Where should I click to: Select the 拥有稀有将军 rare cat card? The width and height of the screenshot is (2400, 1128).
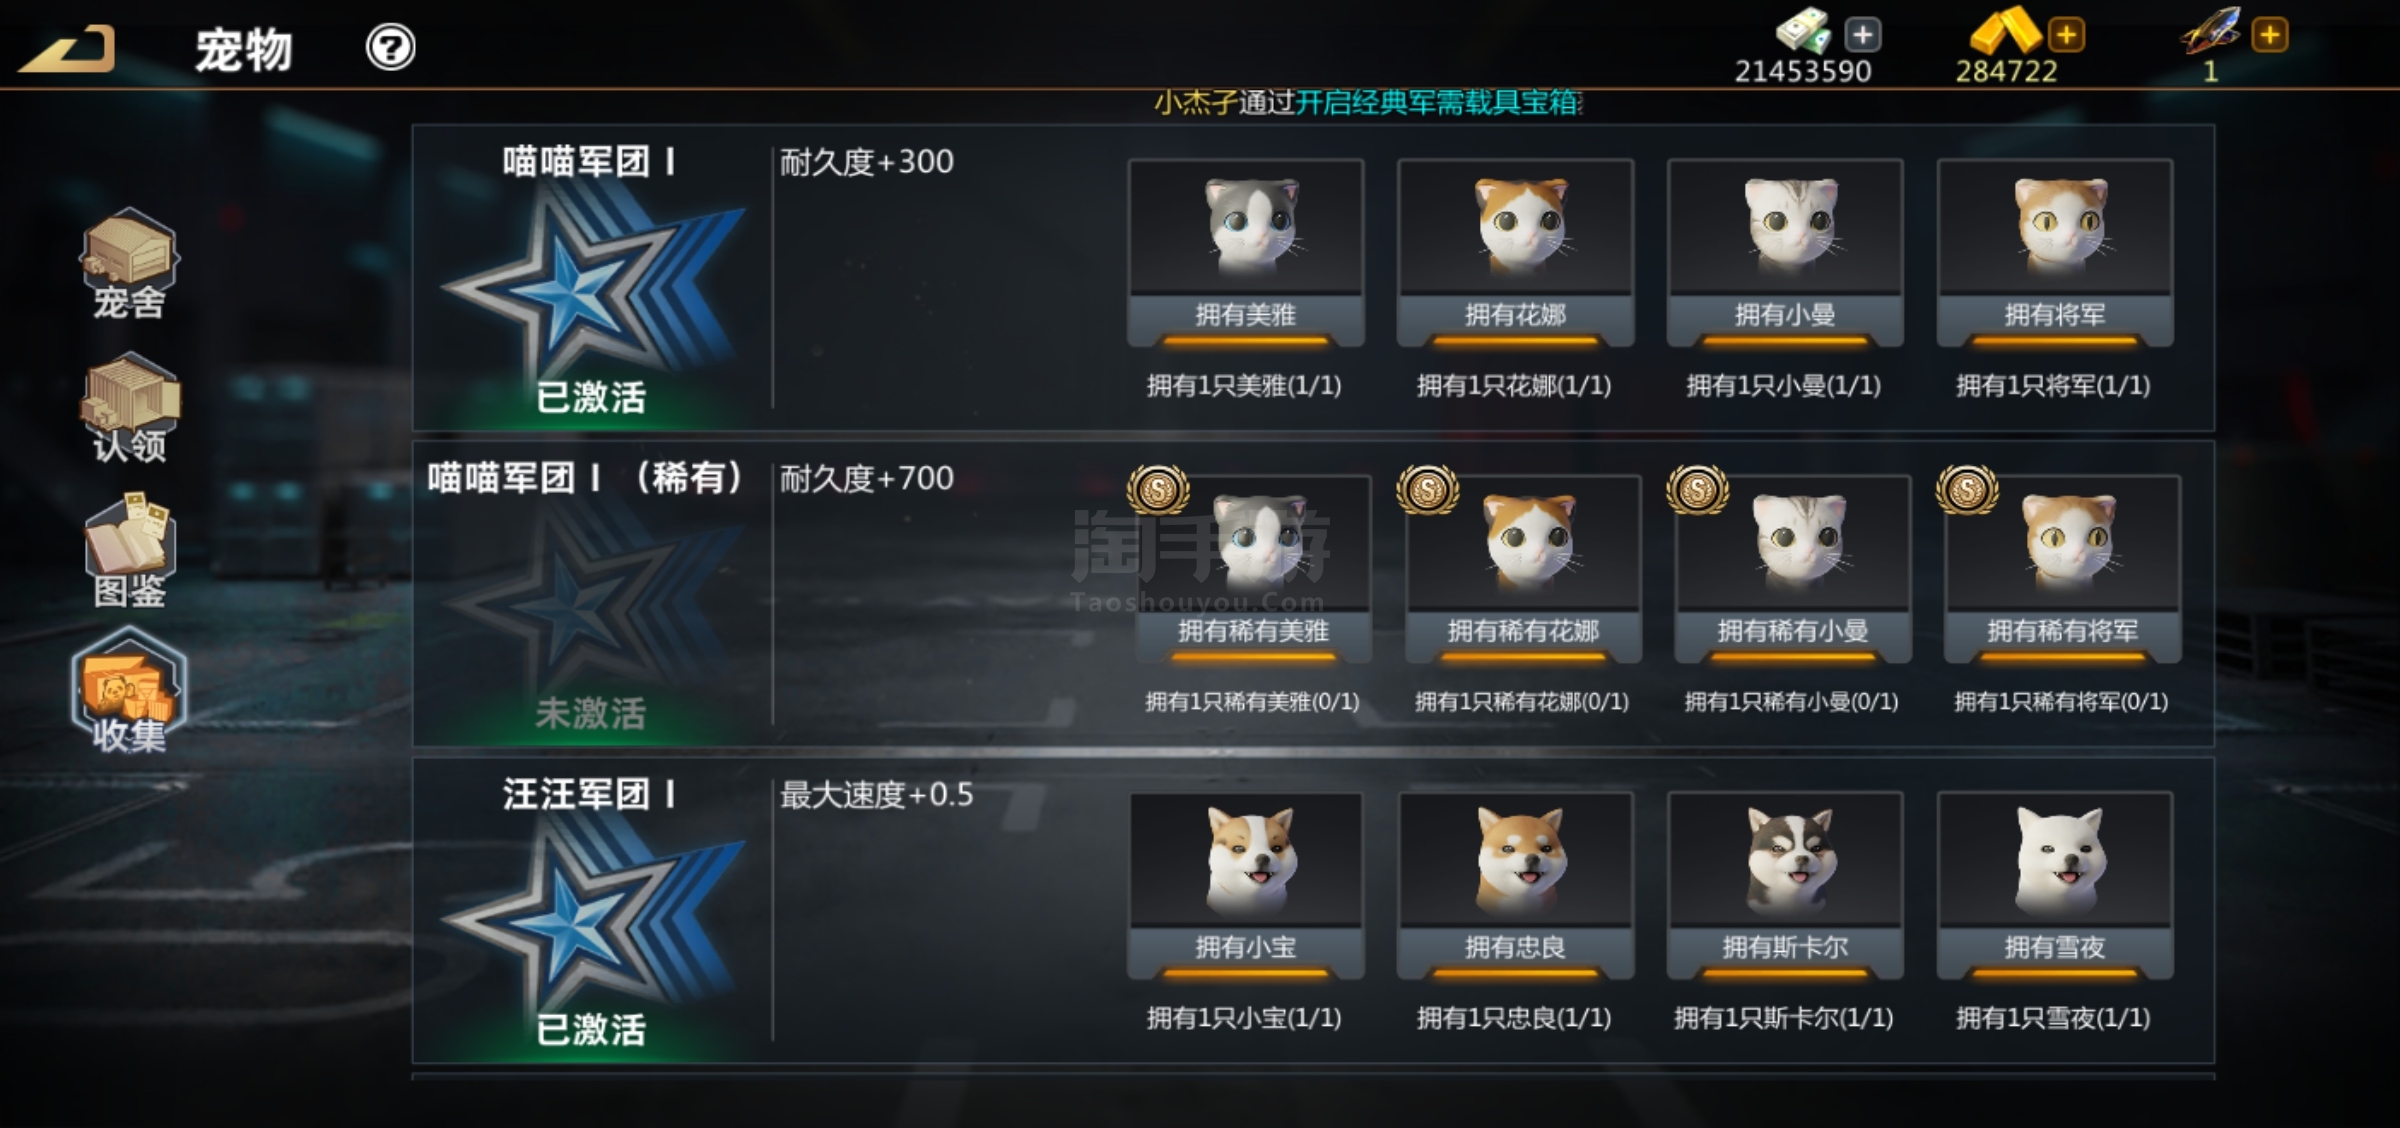pos(2062,569)
